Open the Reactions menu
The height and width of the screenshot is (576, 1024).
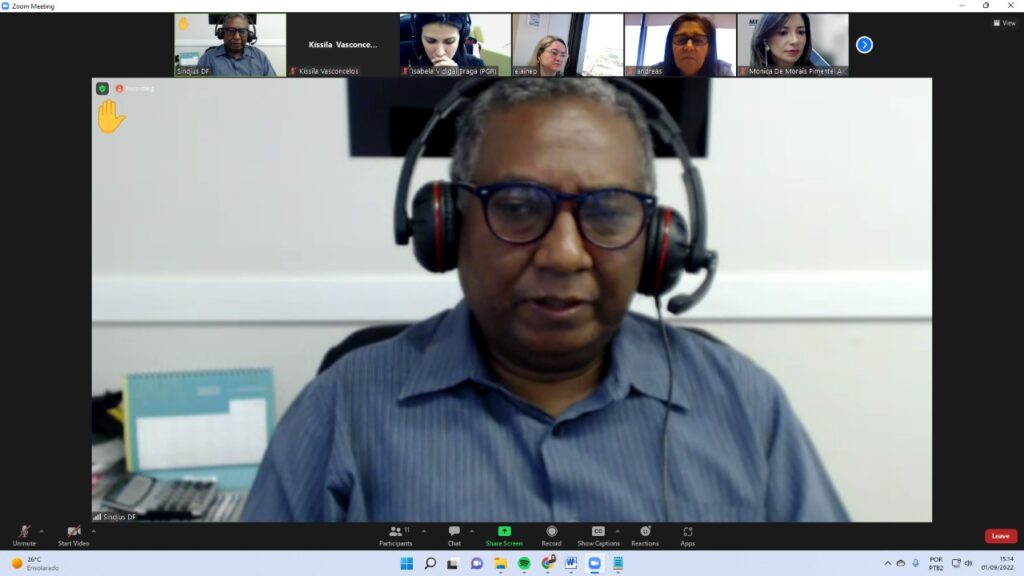[x=645, y=534]
